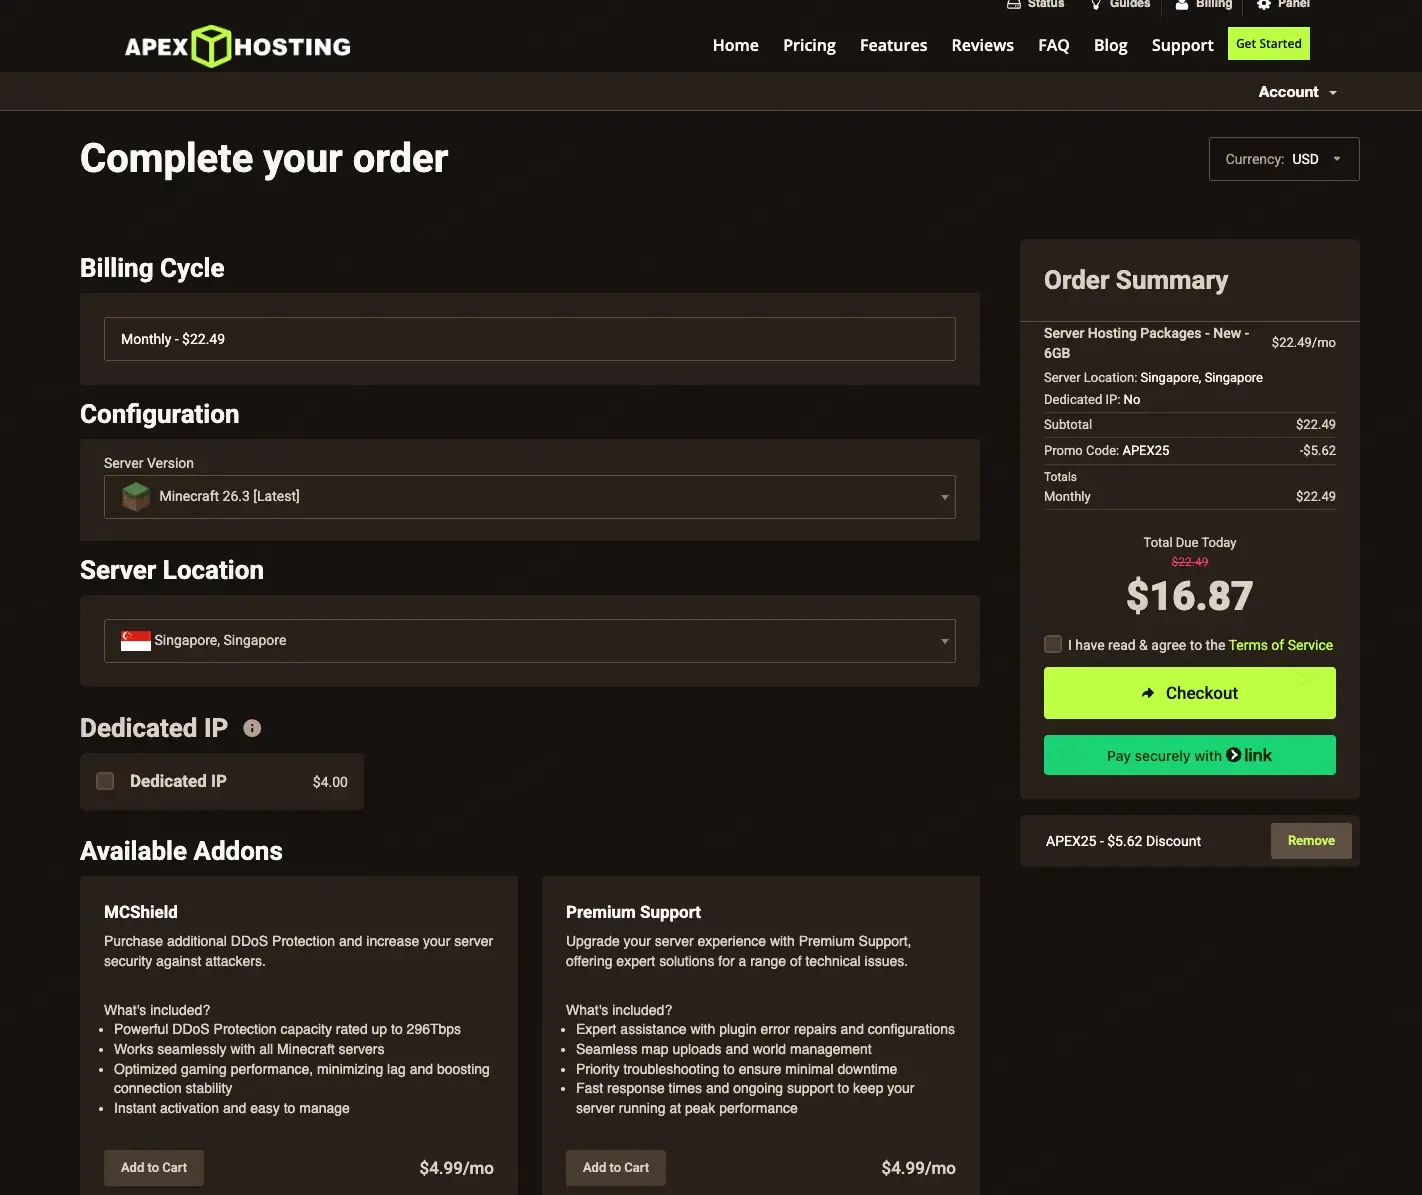Remove the APEX25 promo discount
The image size is (1422, 1195).
(1311, 841)
